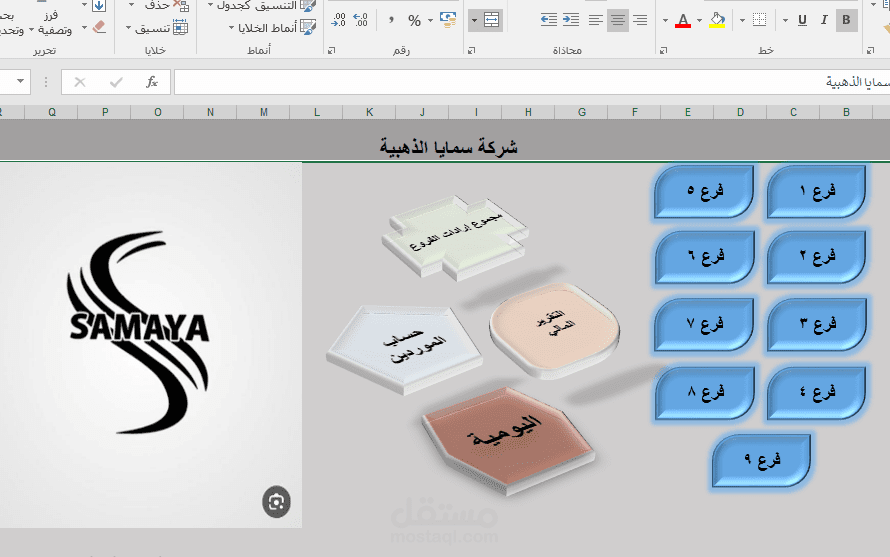The height and width of the screenshot is (557, 890).
Task: Click the cross-shaped branches revenue total button
Action: [455, 238]
